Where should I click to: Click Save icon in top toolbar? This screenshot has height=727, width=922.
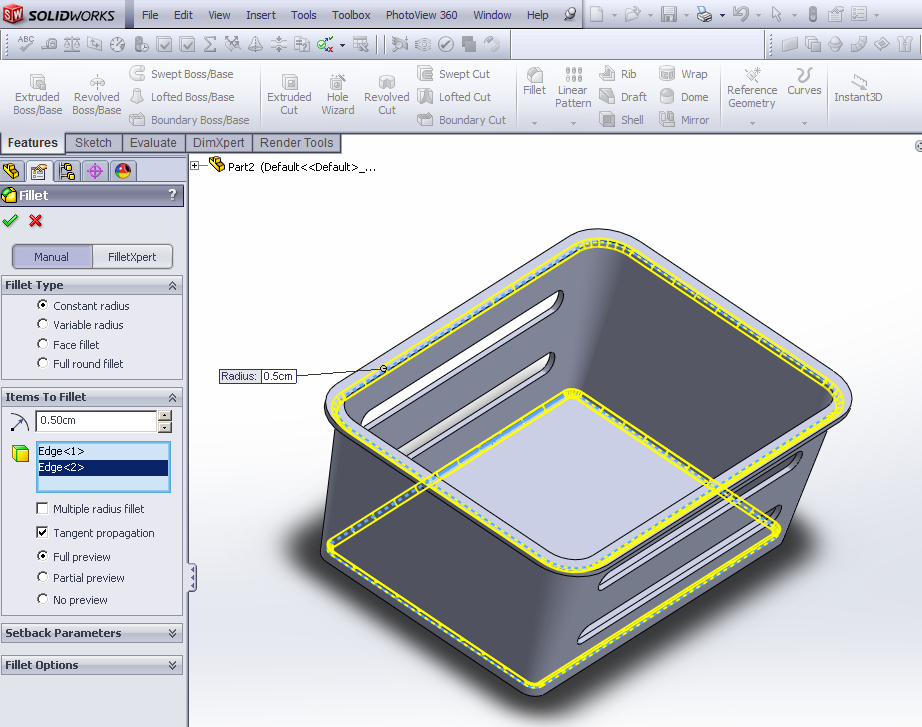point(669,14)
